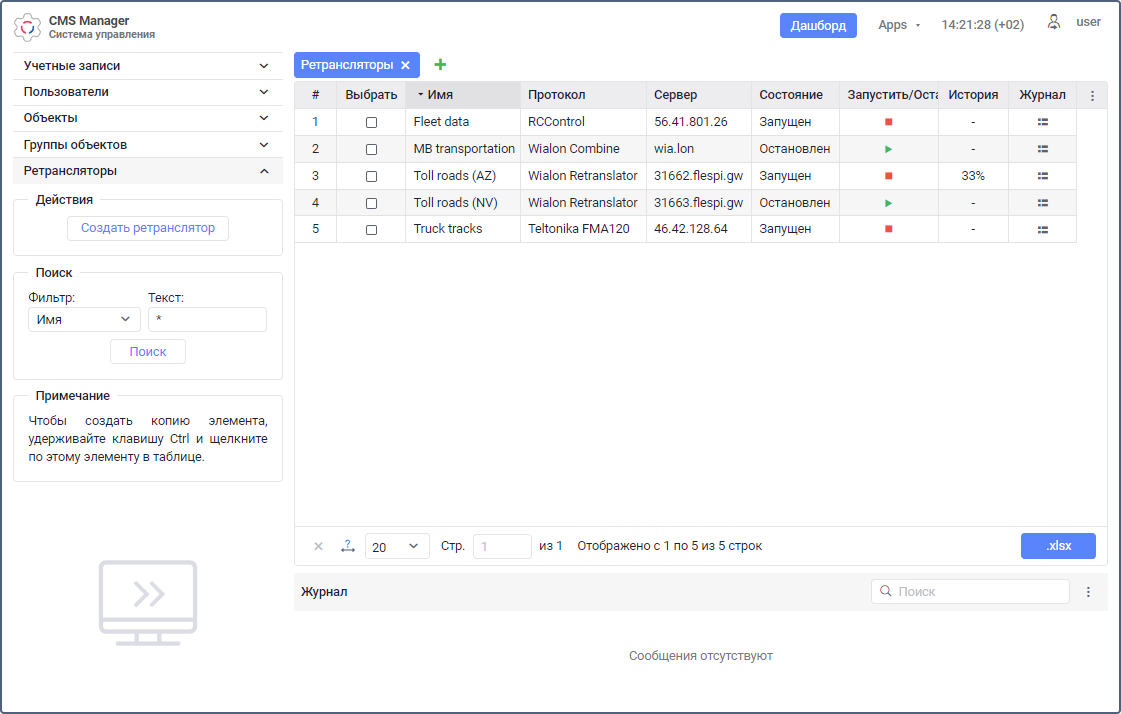
Task: Start the MB transportation retranslator
Action: tap(888, 149)
